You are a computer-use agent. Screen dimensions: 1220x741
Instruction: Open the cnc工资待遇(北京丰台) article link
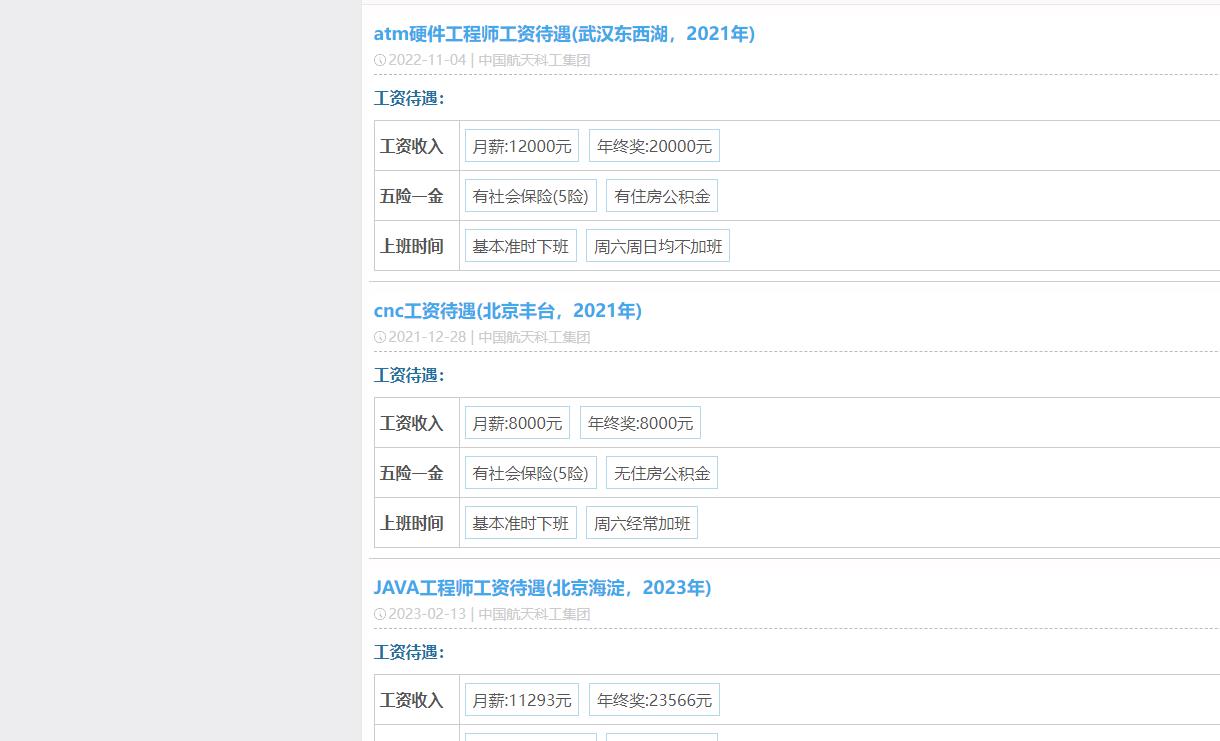point(507,310)
